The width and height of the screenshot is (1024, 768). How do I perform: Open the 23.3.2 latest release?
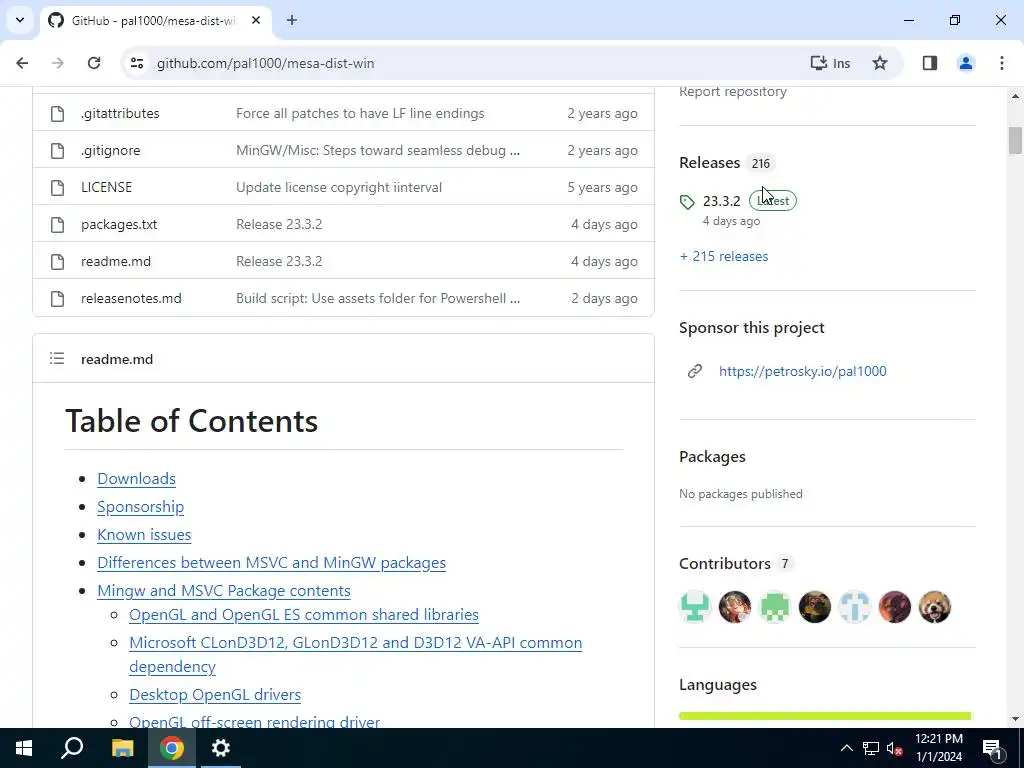pyautogui.click(x=721, y=201)
